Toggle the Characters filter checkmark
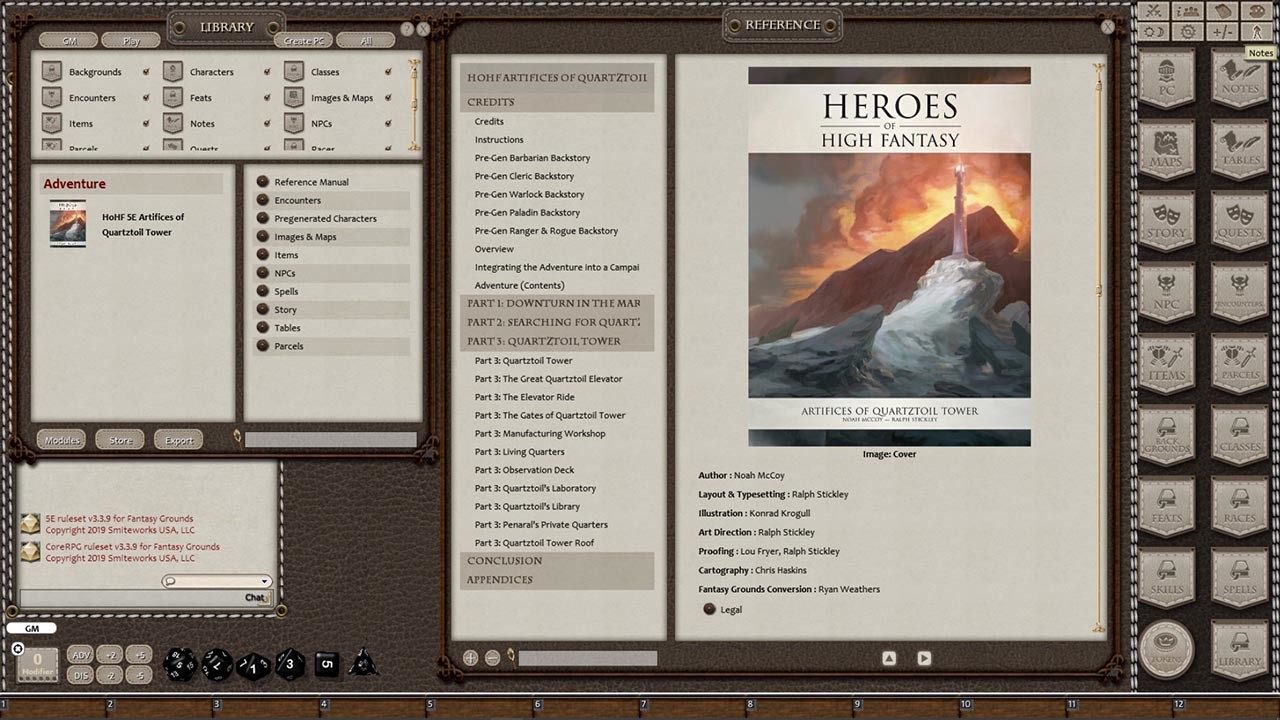1280x720 pixels. coord(266,71)
